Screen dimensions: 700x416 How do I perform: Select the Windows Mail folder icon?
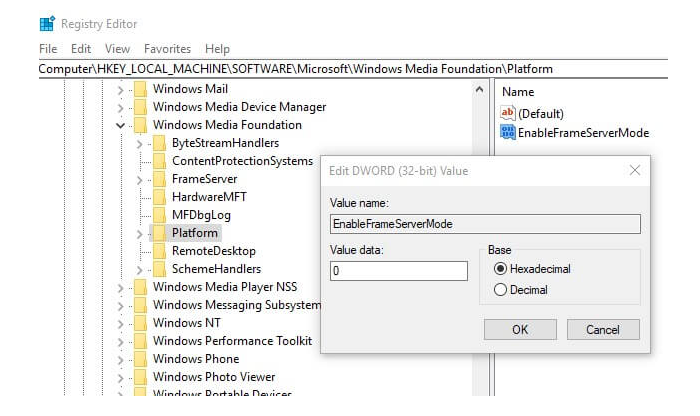(x=140, y=89)
